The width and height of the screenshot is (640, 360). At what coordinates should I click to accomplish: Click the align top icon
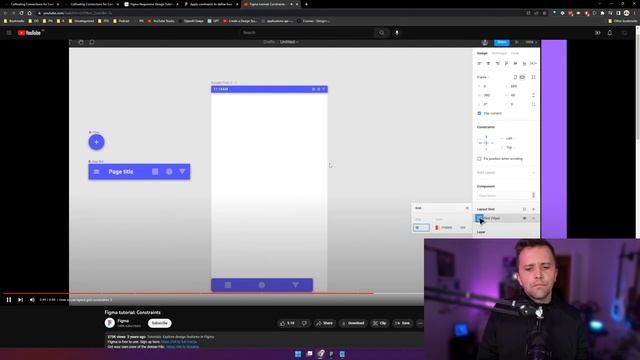pos(506,63)
